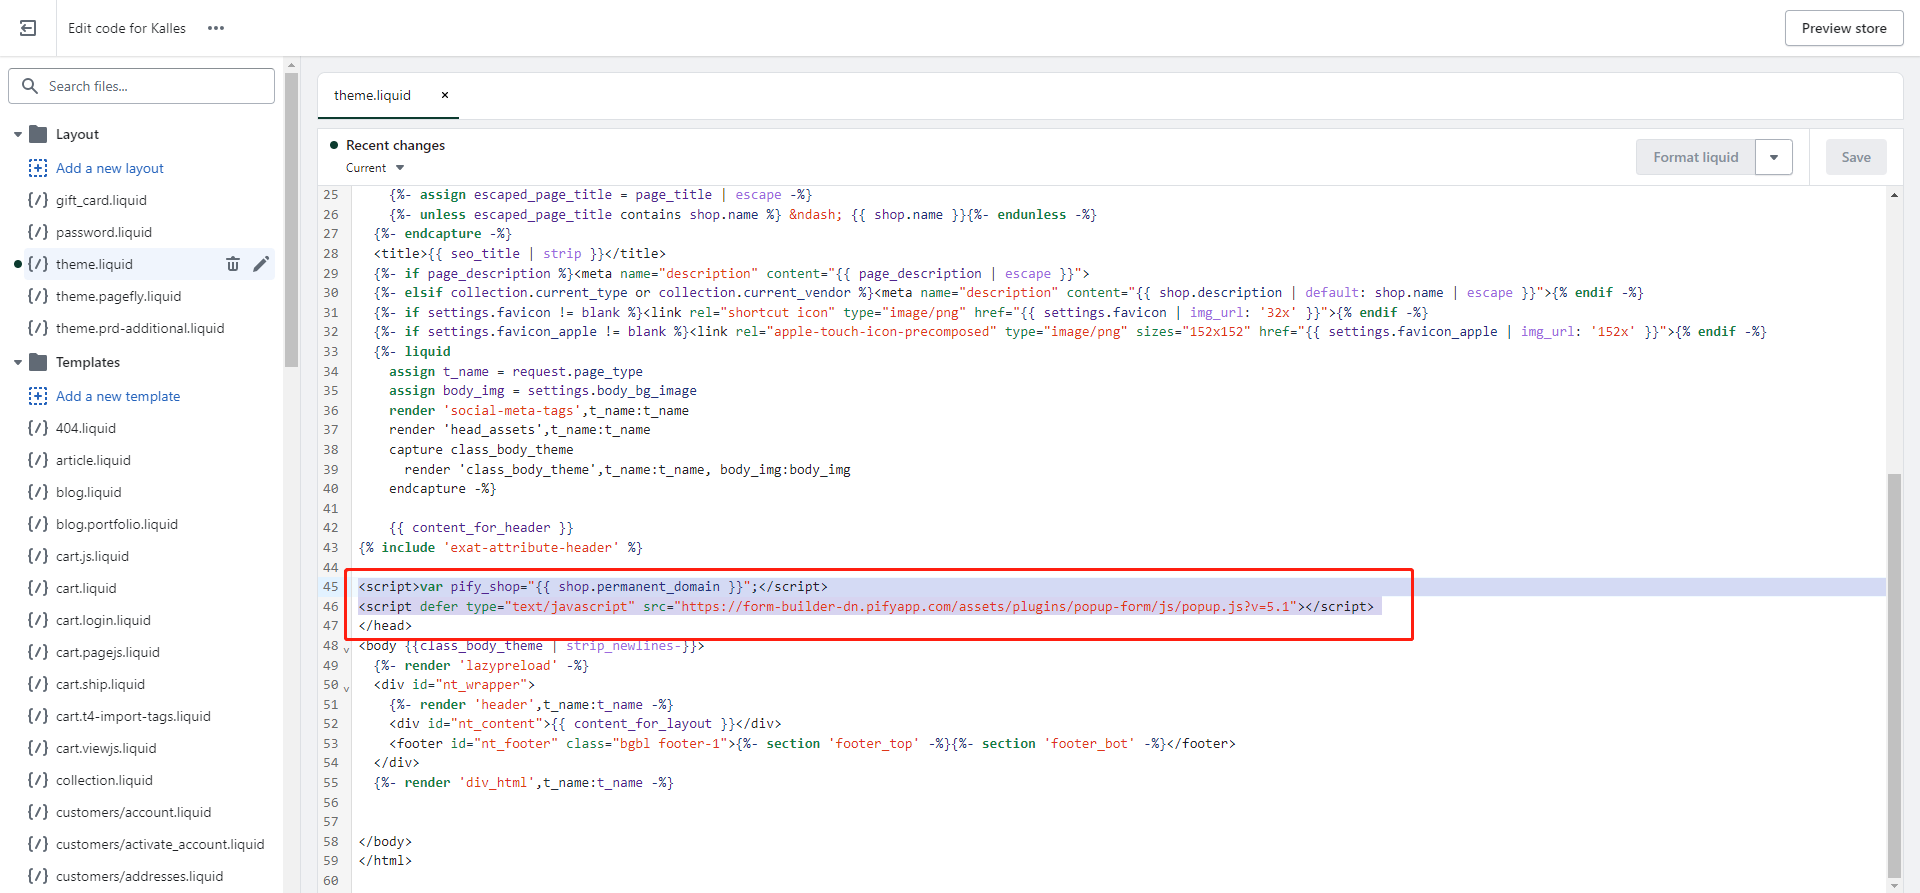Image resolution: width=1920 pixels, height=893 pixels.
Task: Click the liquid icon beside cart.js.liquid
Action: (38, 556)
